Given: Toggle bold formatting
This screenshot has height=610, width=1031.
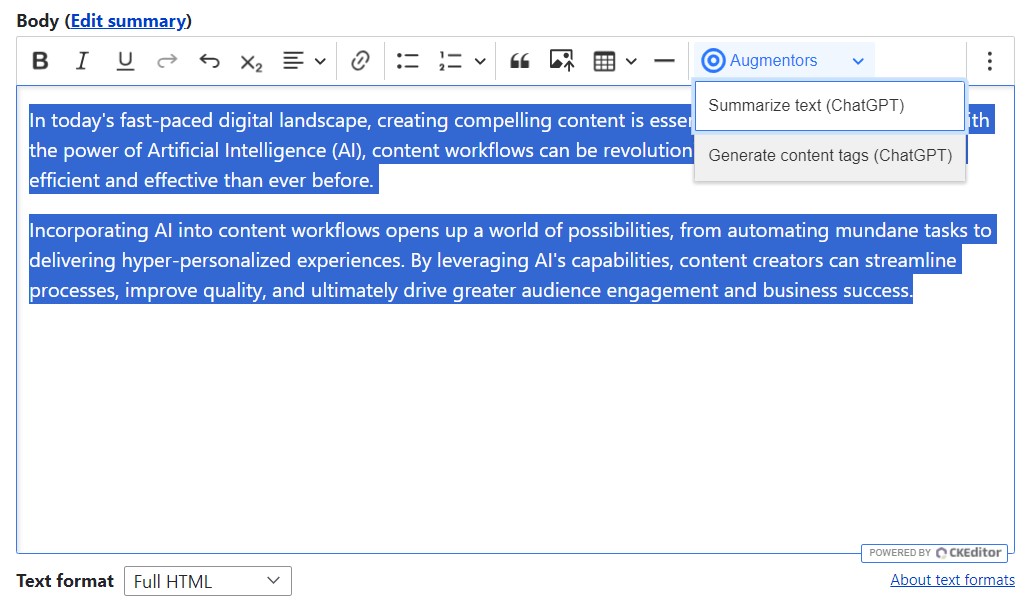Looking at the screenshot, I should (40, 60).
